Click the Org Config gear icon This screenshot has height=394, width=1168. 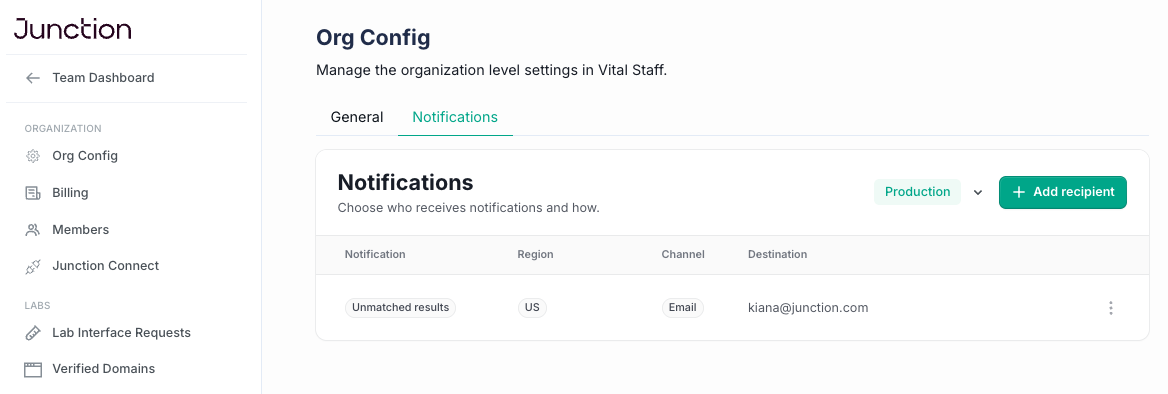click(33, 156)
